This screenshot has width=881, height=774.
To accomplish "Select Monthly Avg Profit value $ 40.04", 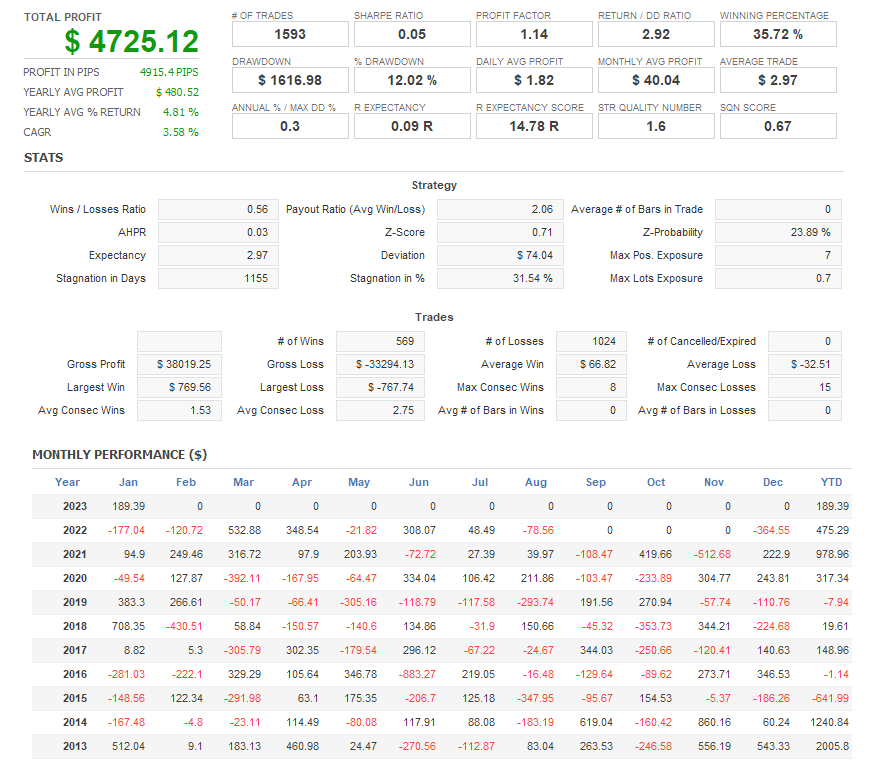I will coord(656,80).
